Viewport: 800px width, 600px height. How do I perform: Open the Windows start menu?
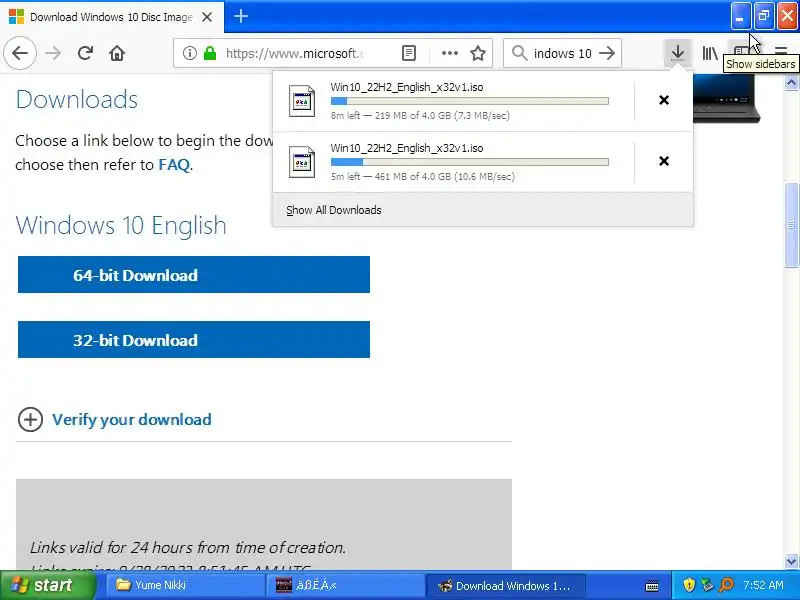pos(47,585)
